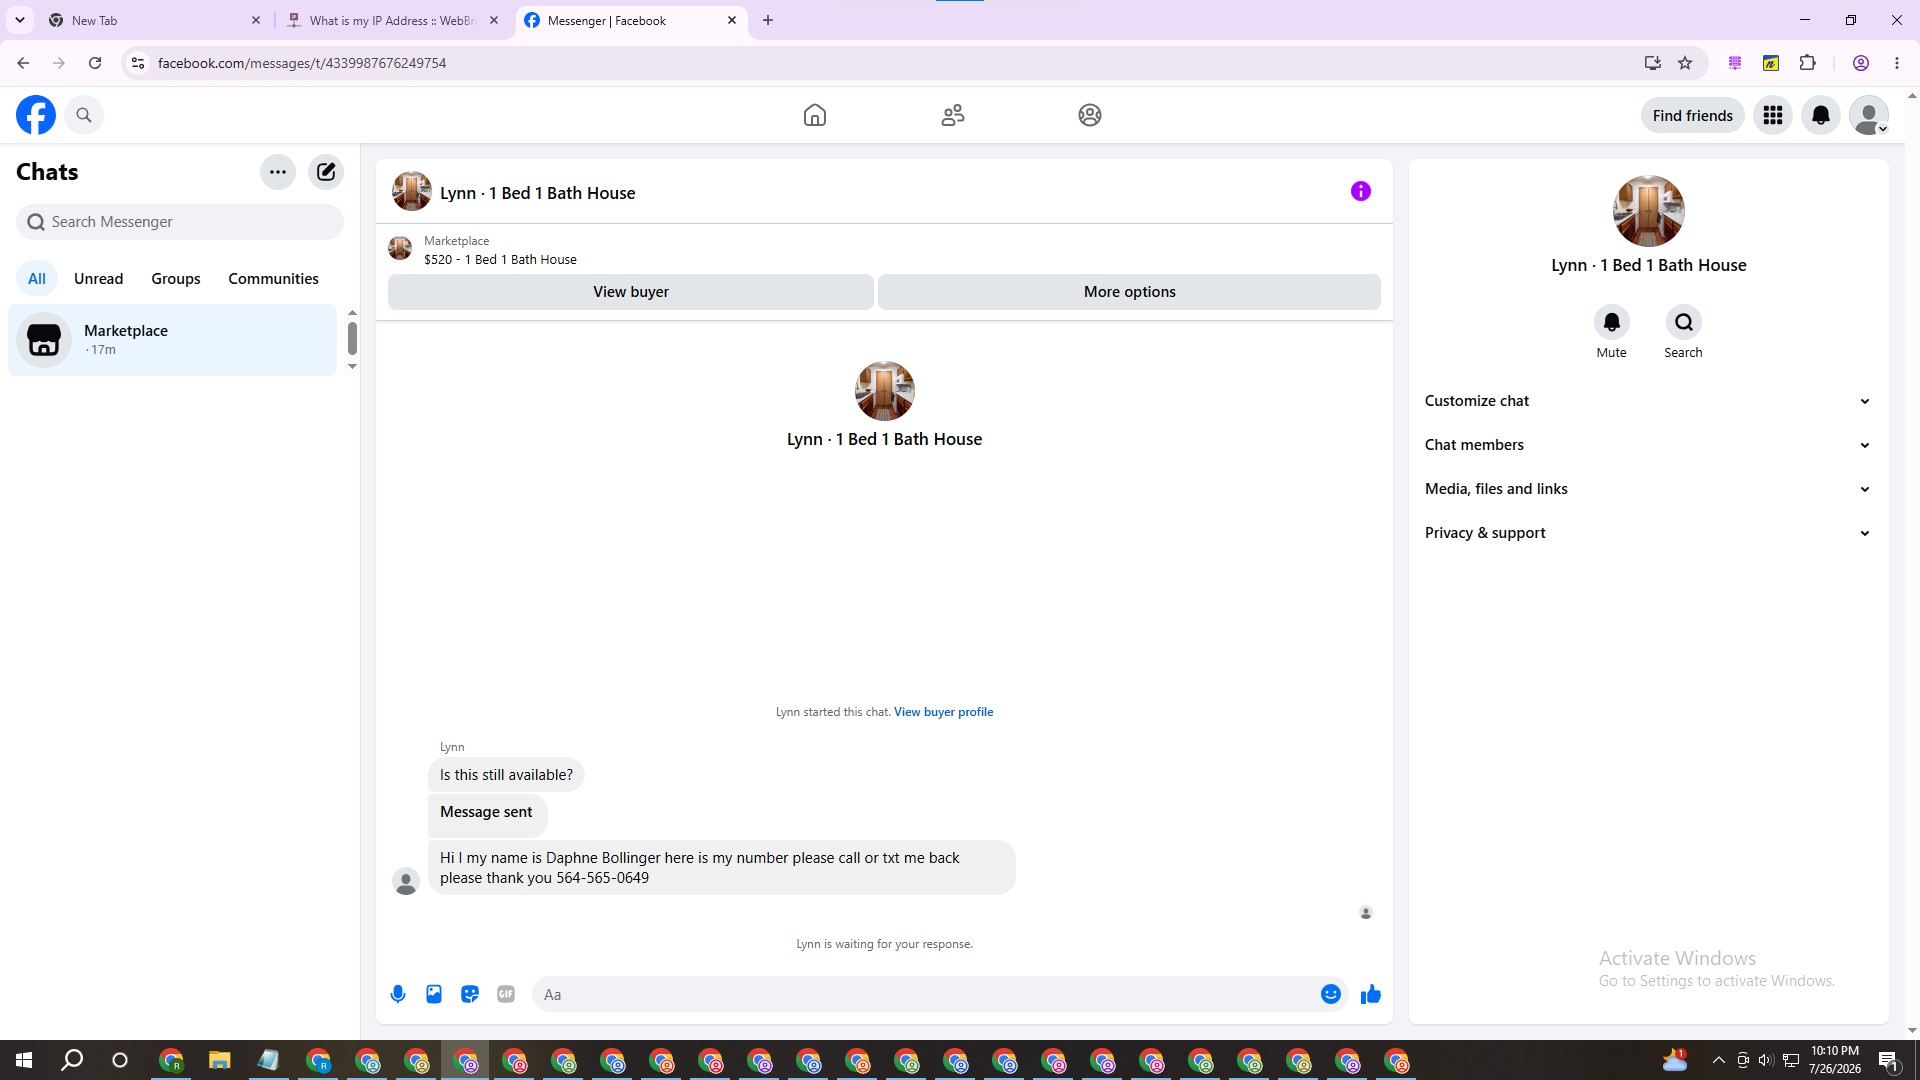This screenshot has width=1920, height=1080.
Task: Attach a photo using the image icon
Action: pos(434,994)
